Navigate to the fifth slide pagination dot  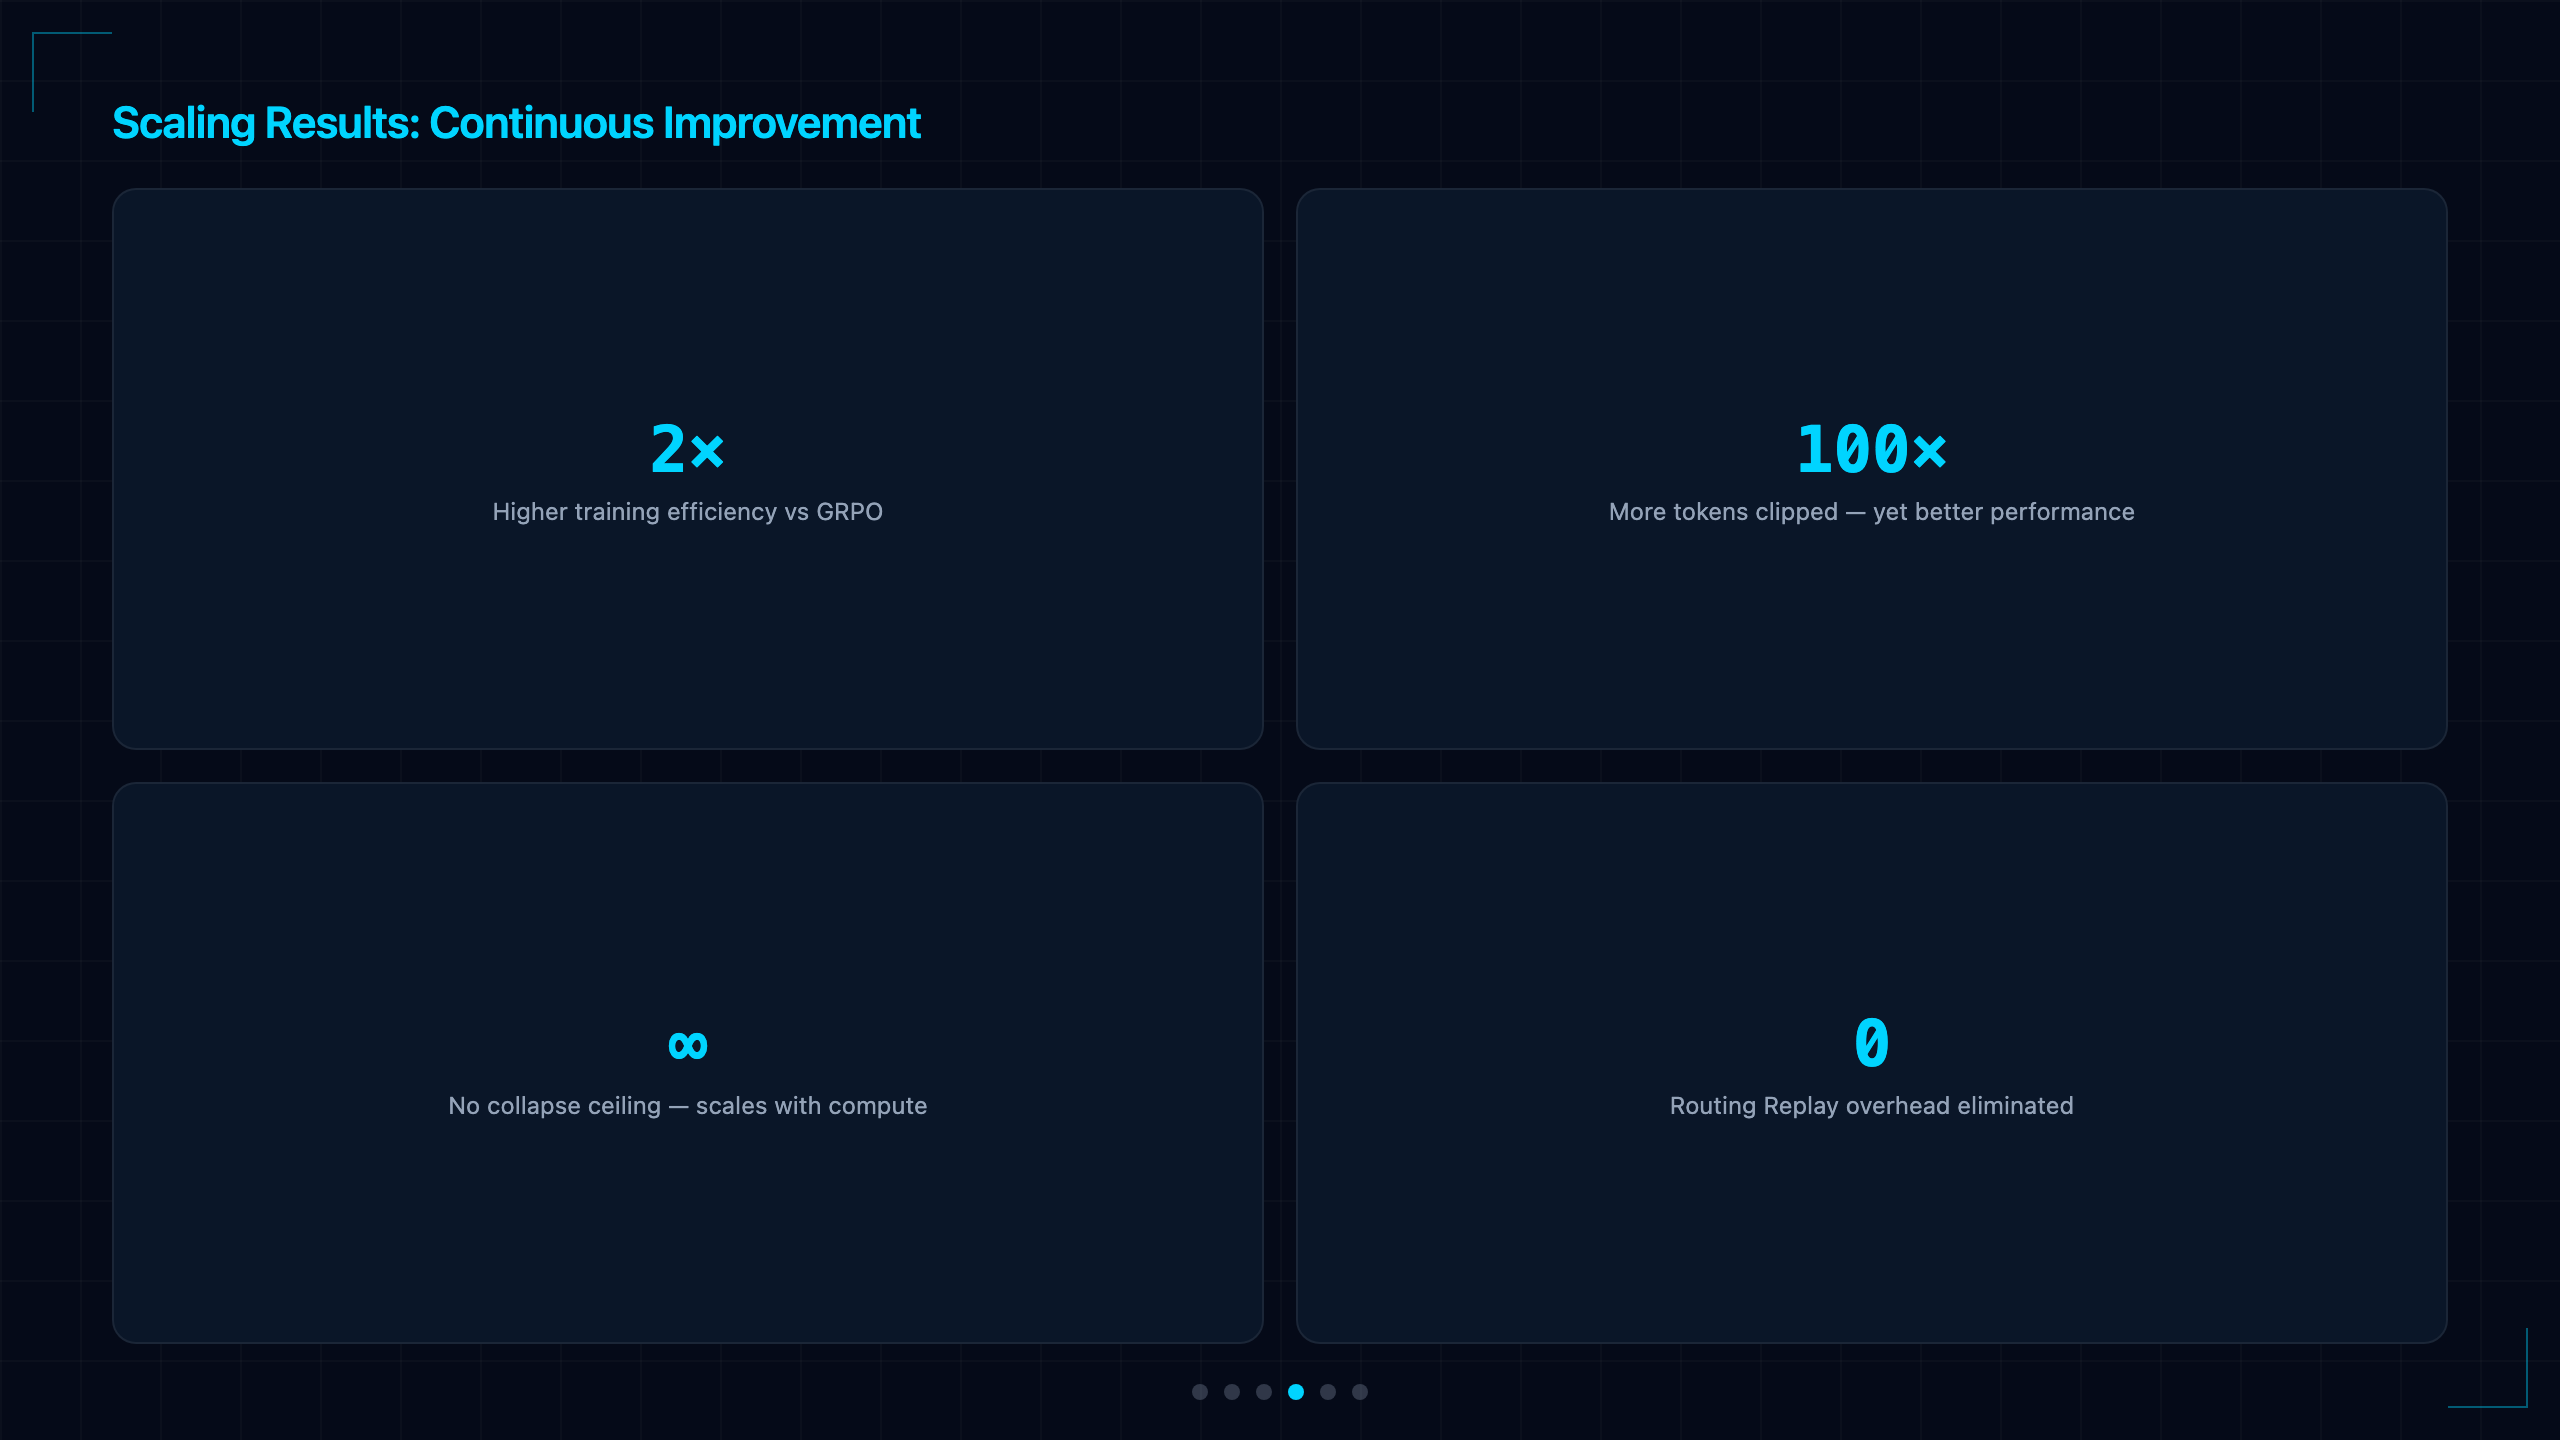click(x=1328, y=1392)
